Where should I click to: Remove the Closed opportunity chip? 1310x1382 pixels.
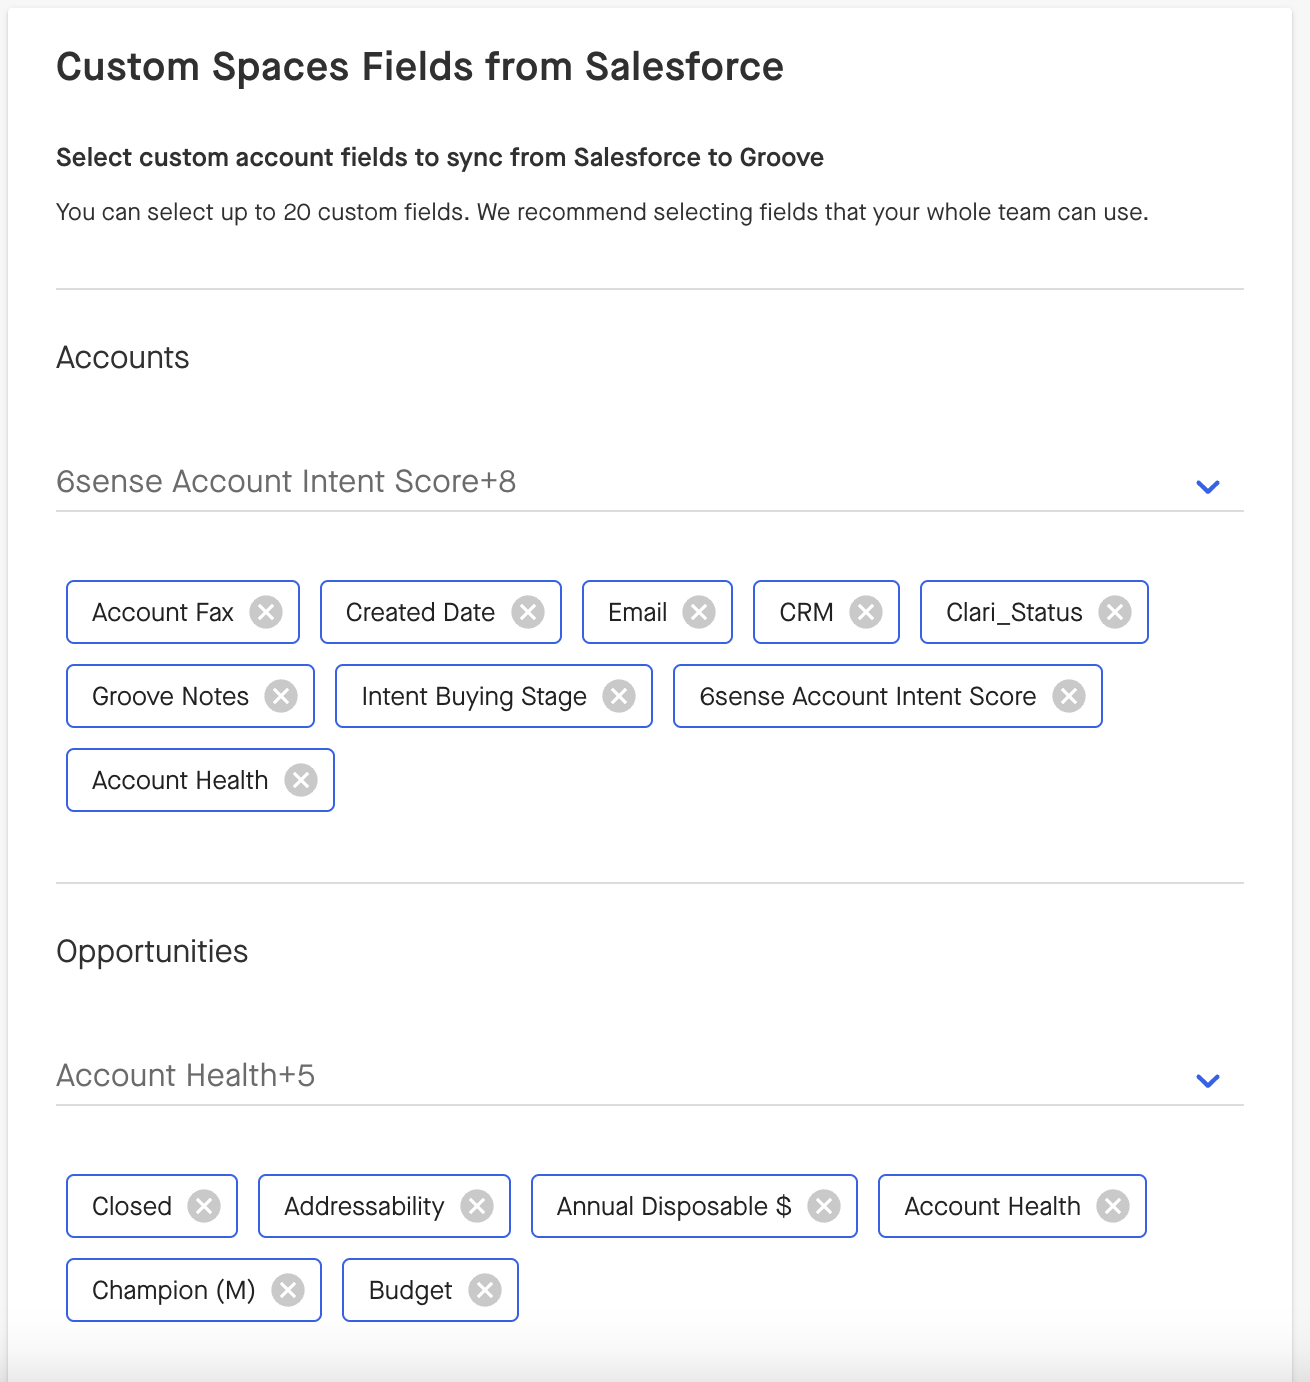click(x=204, y=1206)
